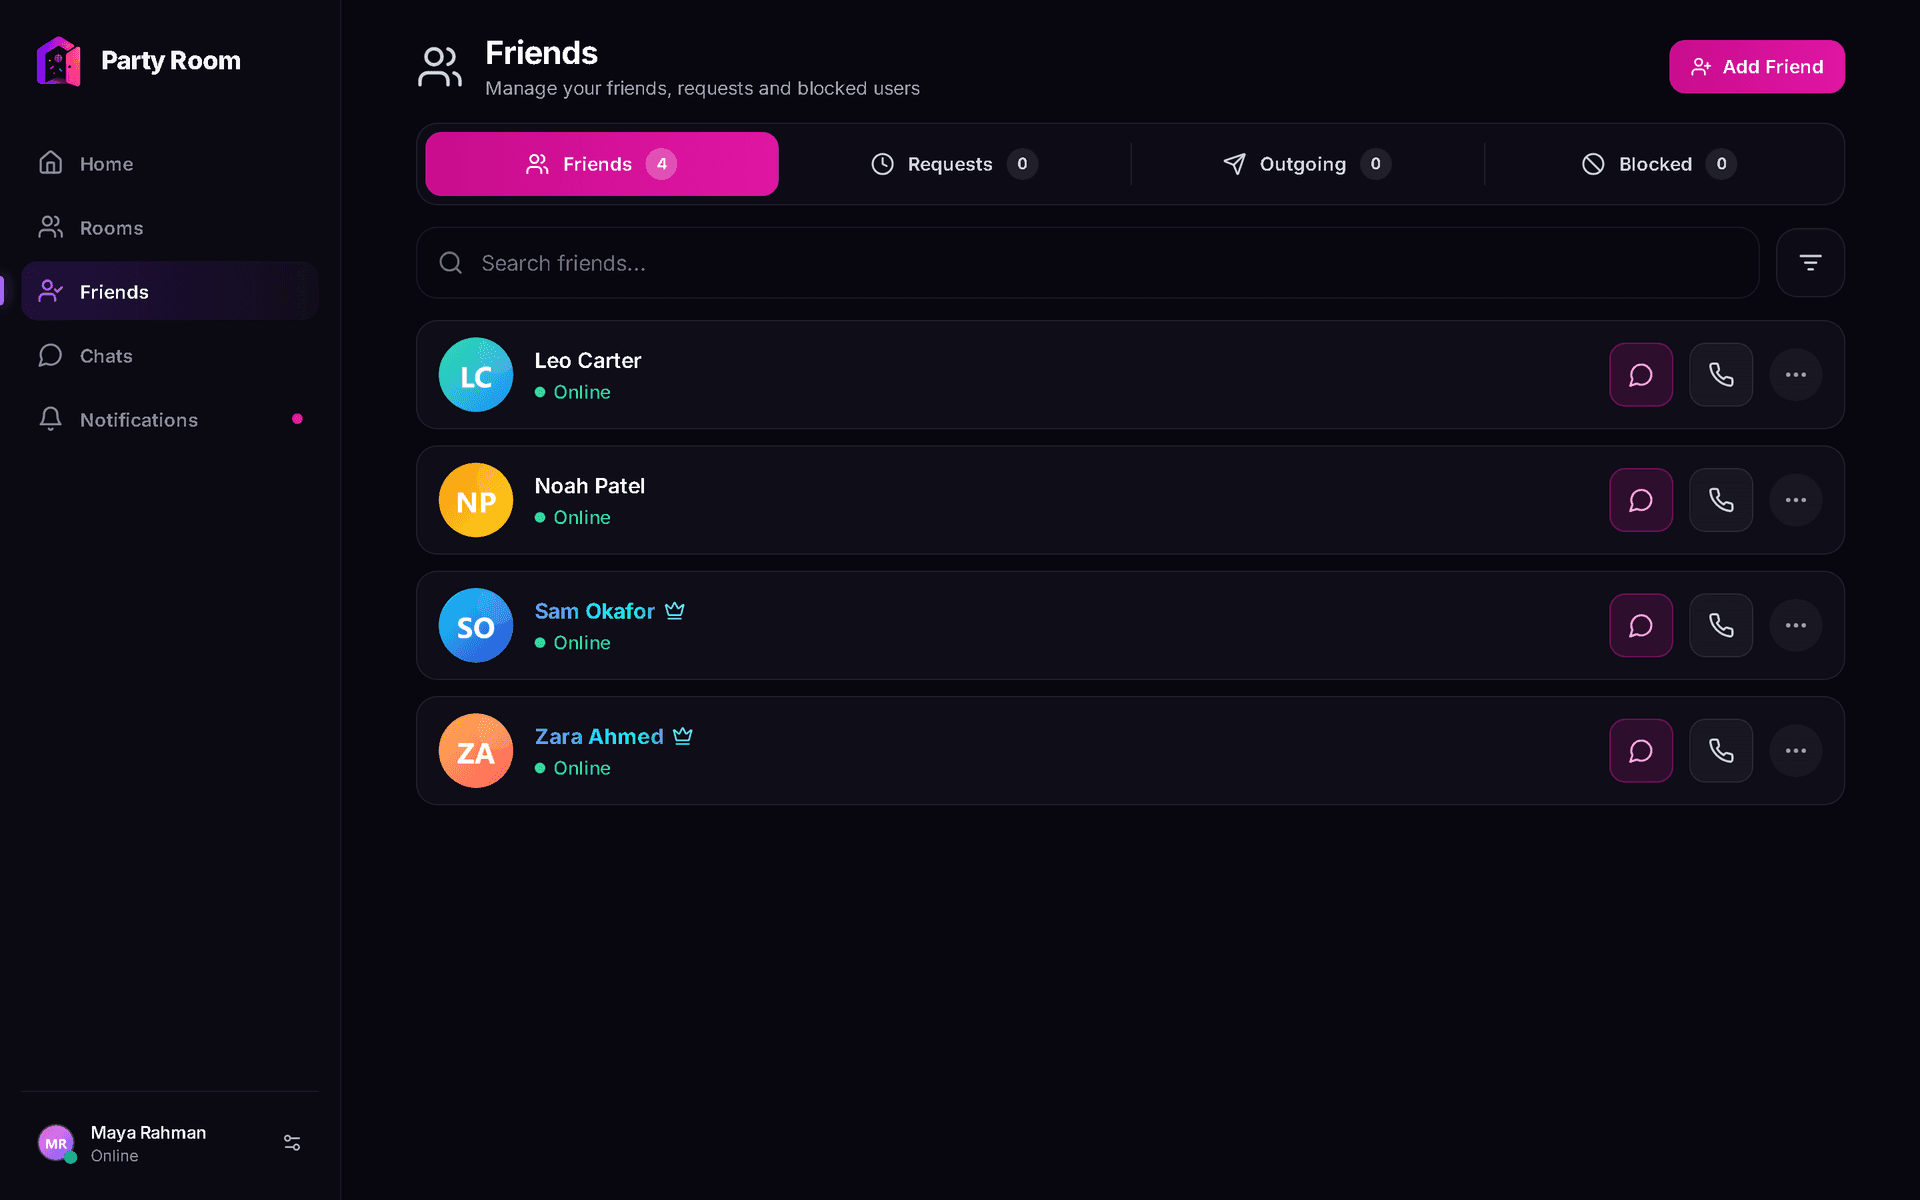
Task: Open chat with Leo Carter
Action: click(1640, 375)
